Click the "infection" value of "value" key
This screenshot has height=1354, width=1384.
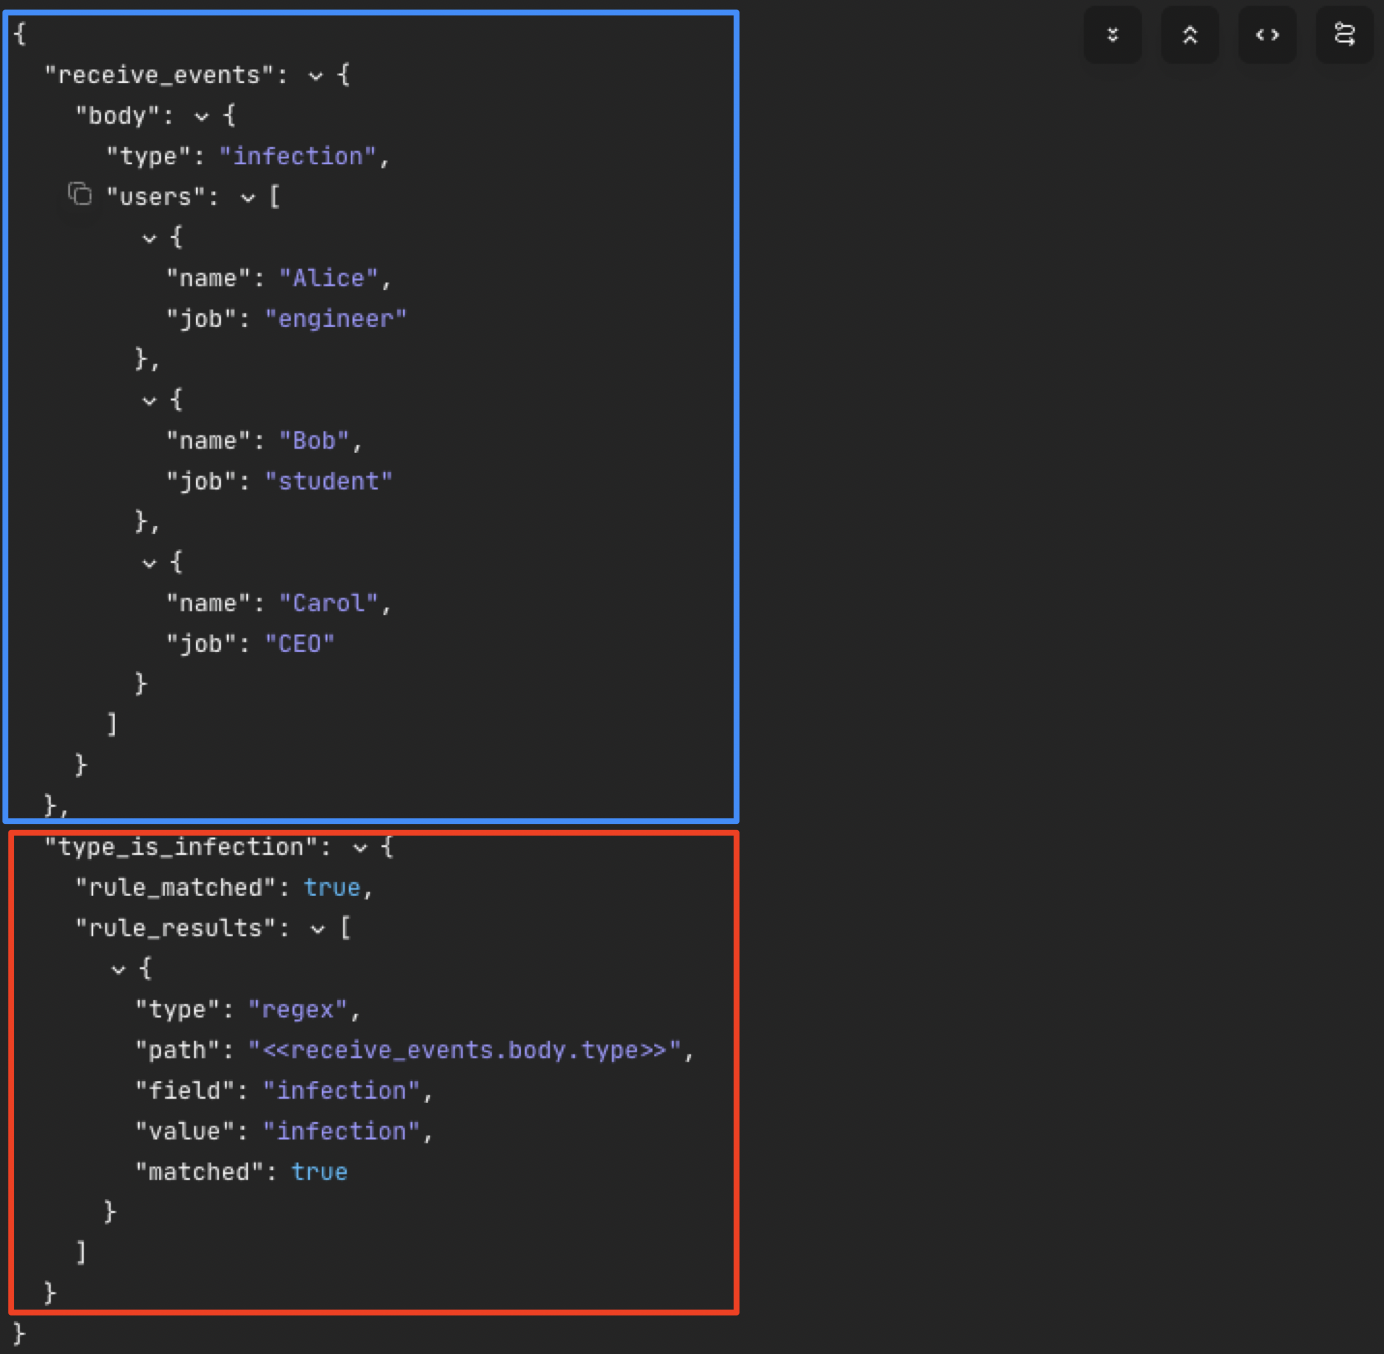342,1132
